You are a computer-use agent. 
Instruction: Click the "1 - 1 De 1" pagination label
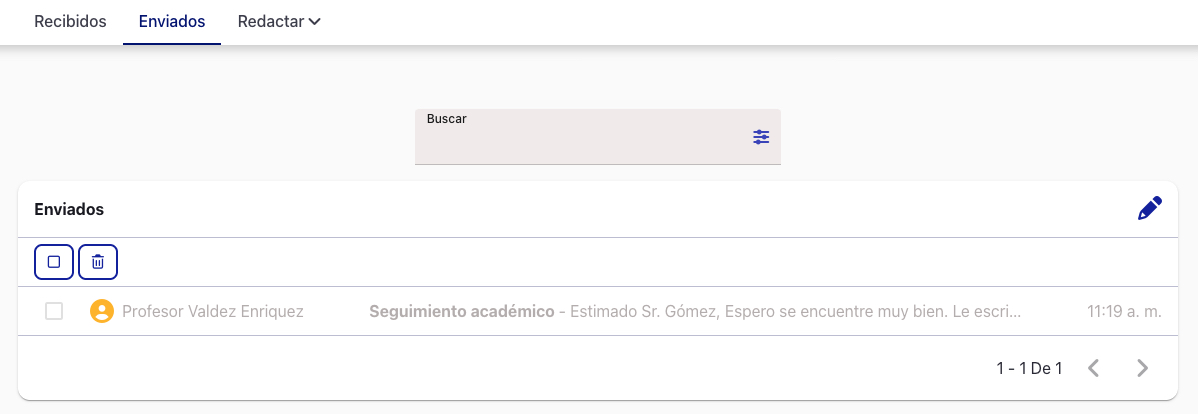tap(1029, 368)
